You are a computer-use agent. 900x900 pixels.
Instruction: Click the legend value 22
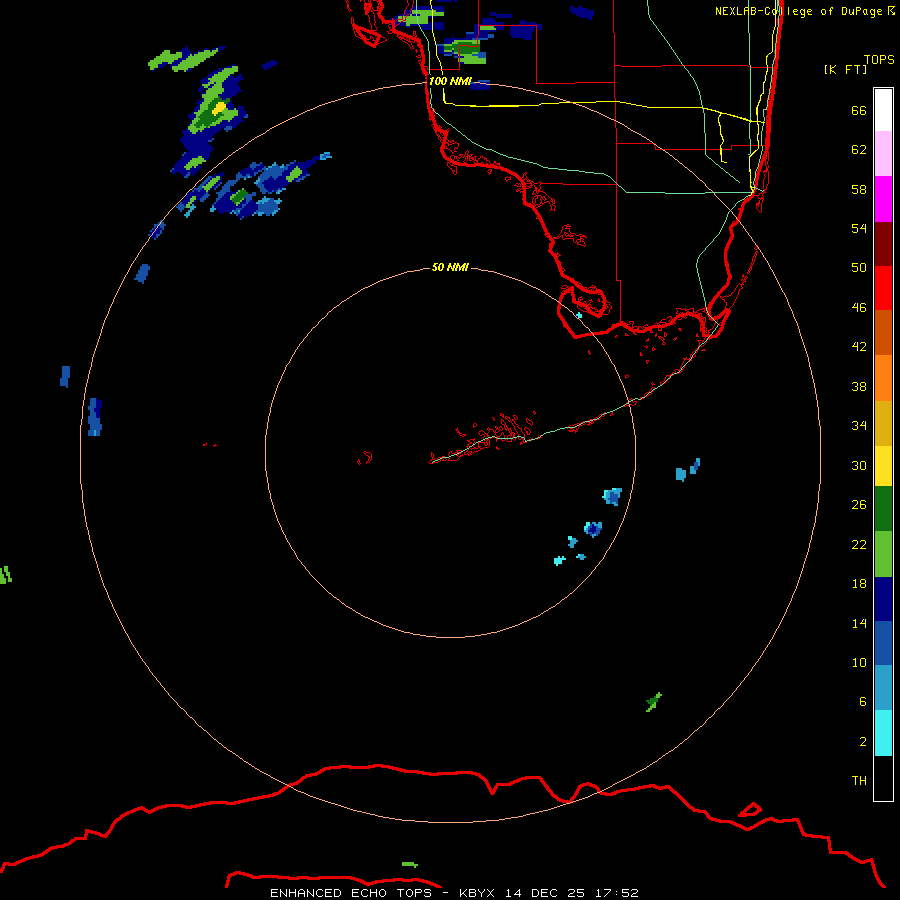coord(859,544)
